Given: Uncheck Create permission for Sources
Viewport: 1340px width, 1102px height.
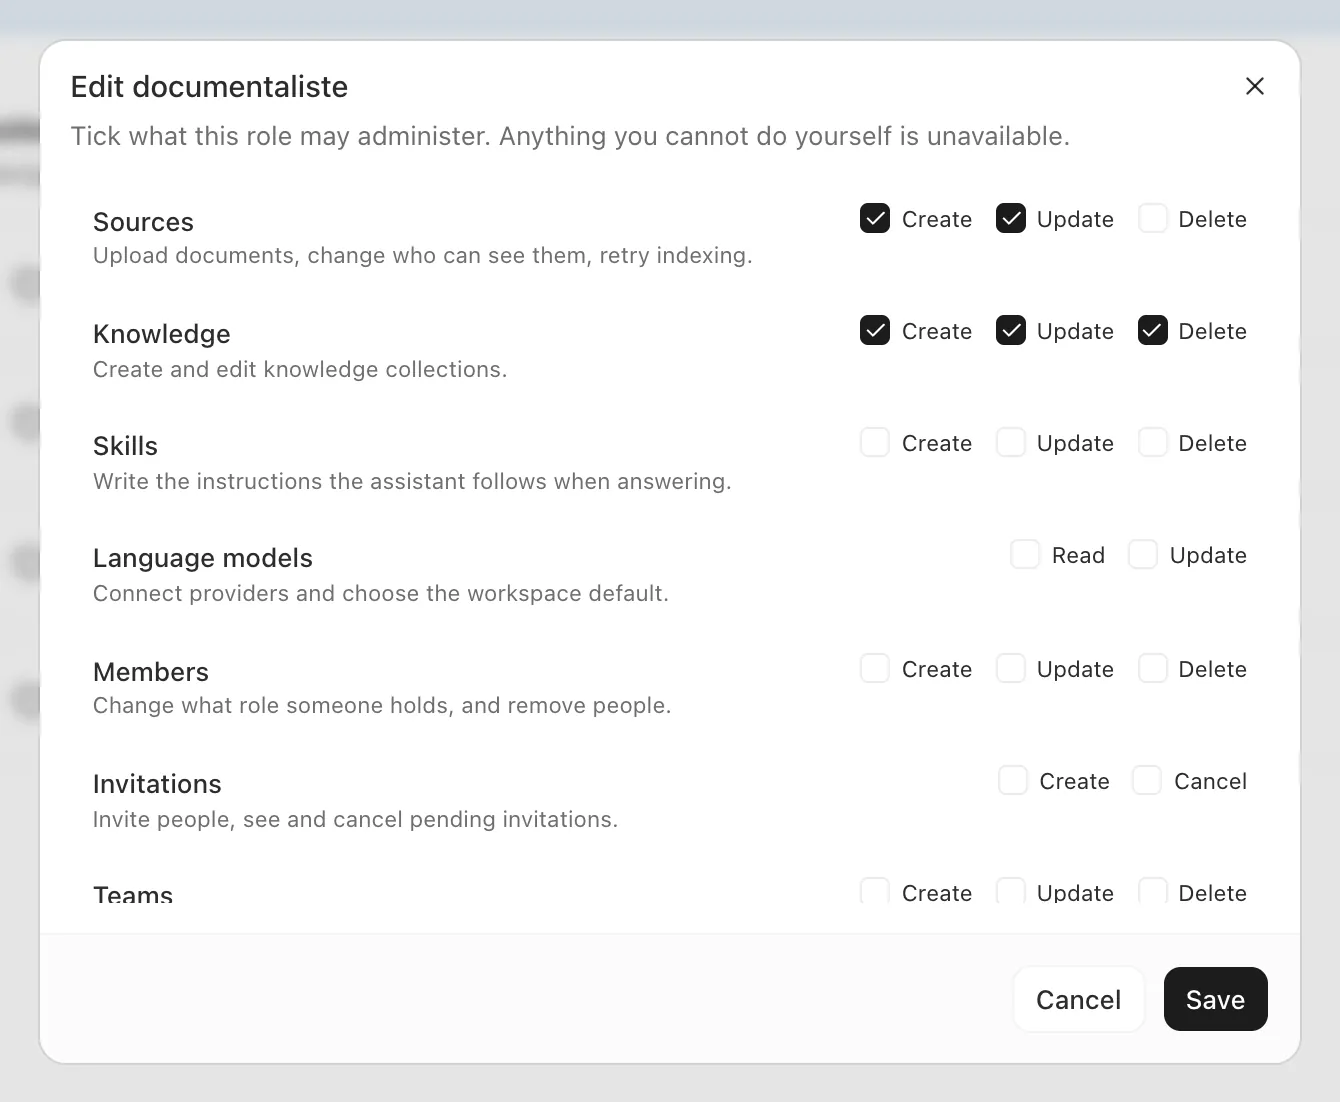Looking at the screenshot, I should pyautogui.click(x=875, y=218).
